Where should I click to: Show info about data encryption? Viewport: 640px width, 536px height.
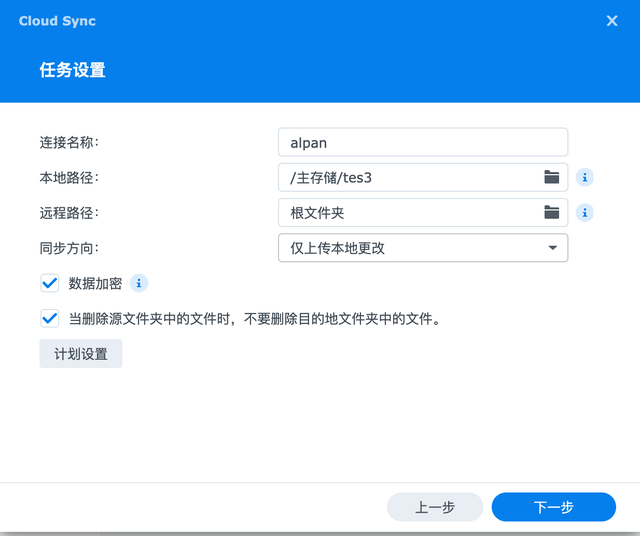click(x=139, y=283)
